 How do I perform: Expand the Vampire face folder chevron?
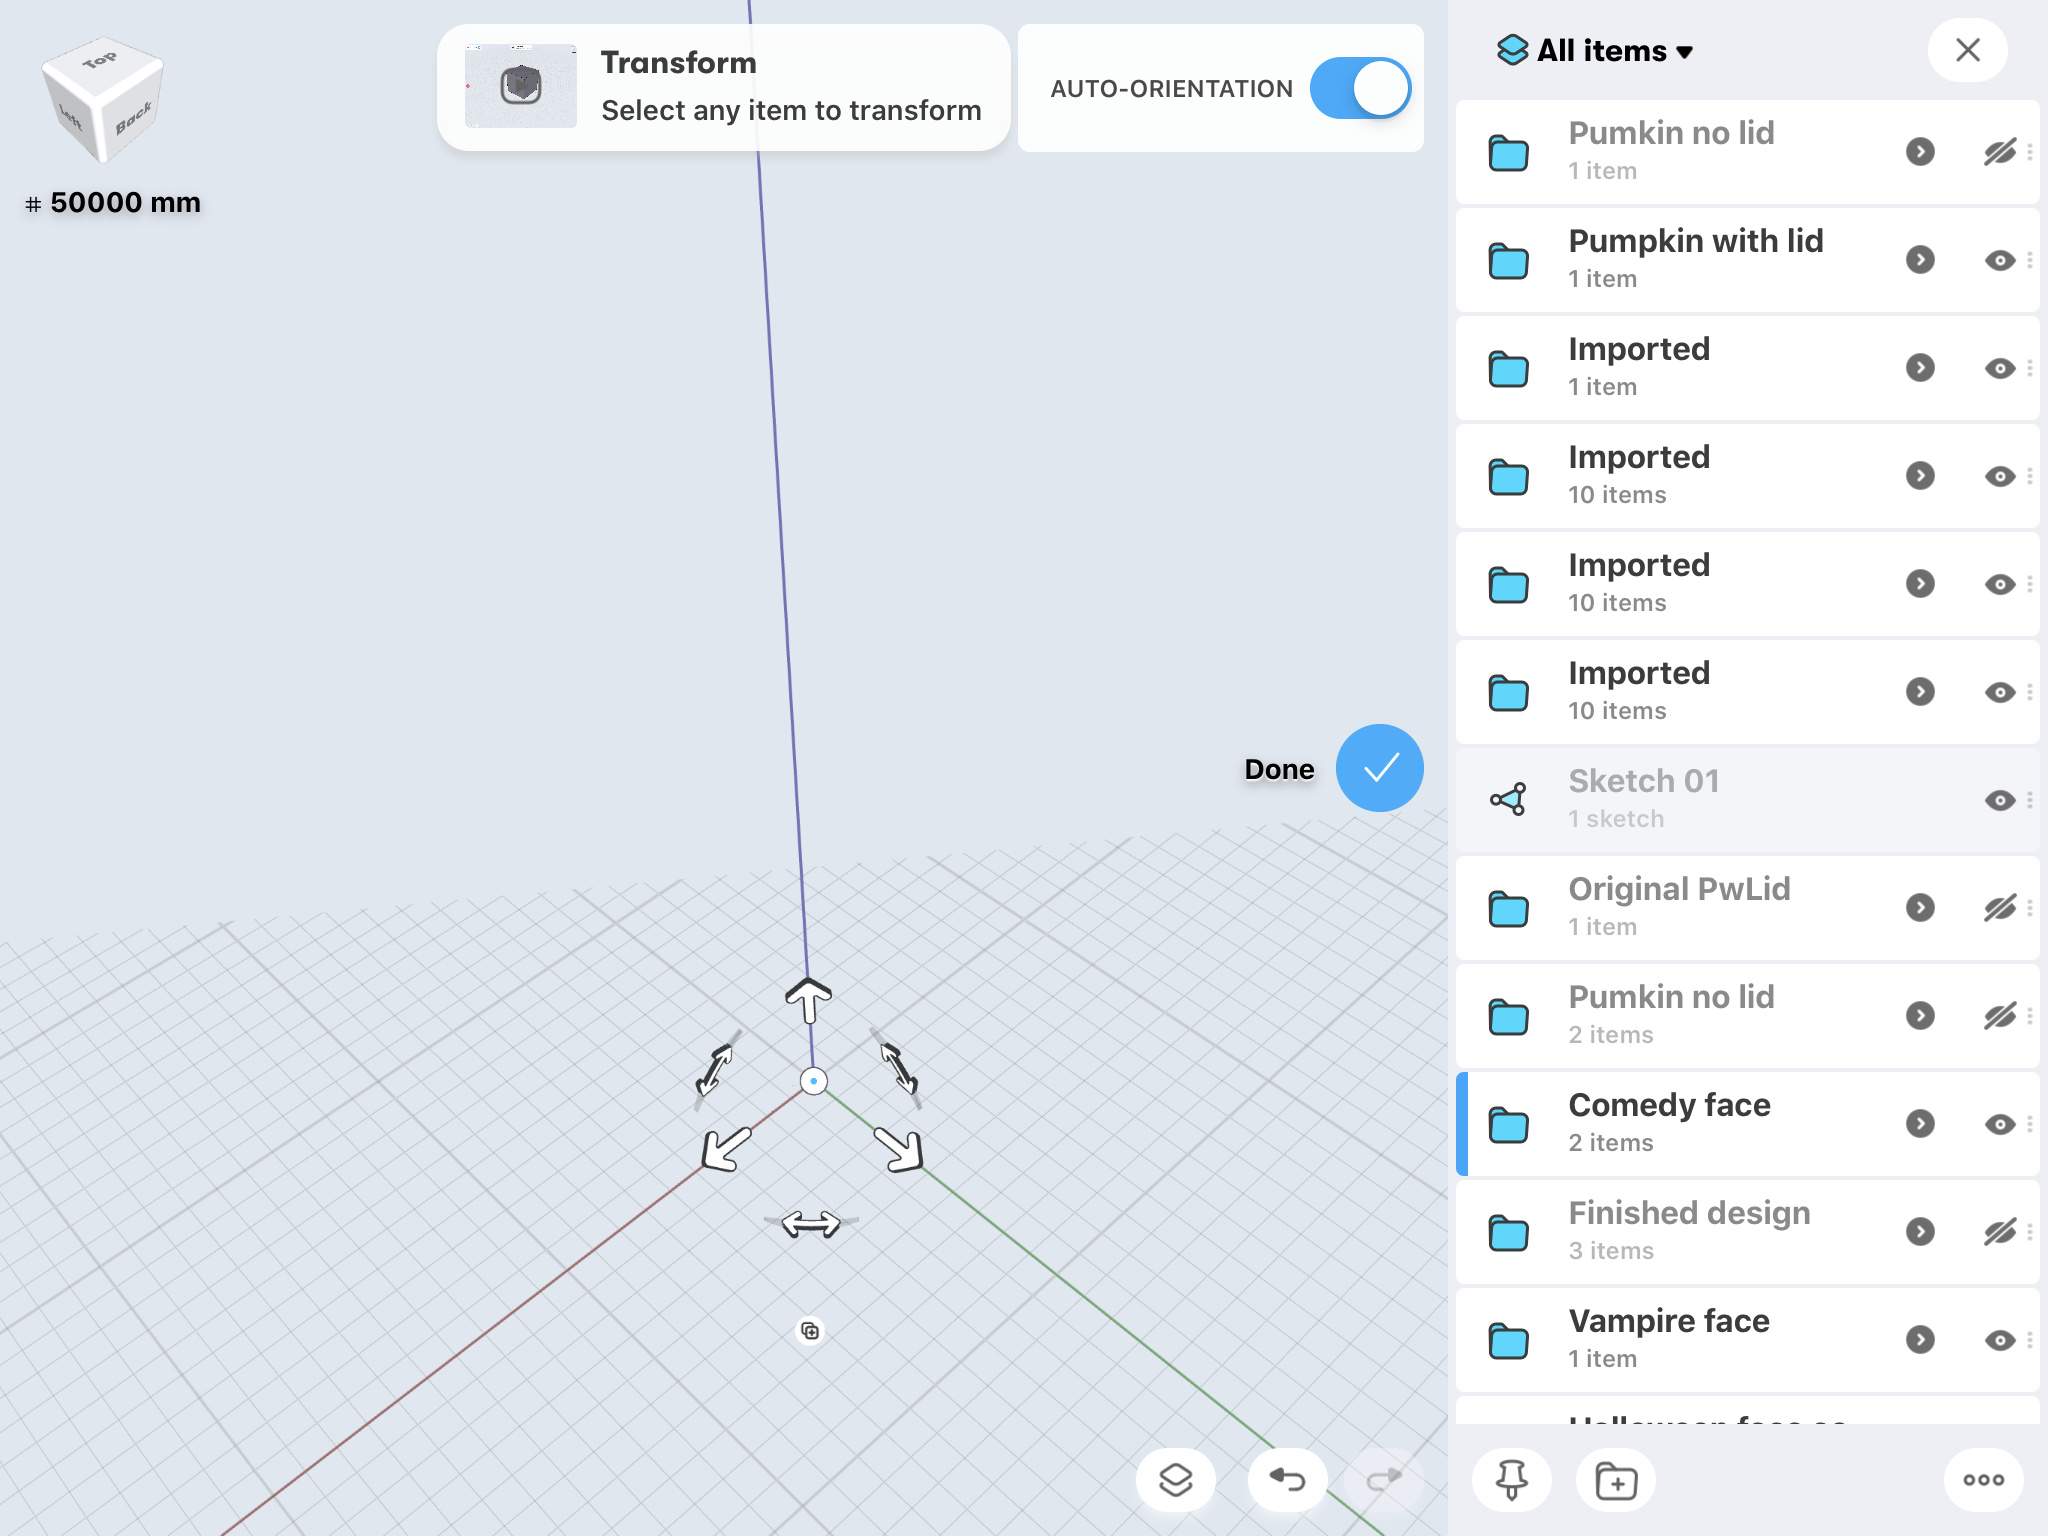click(x=1919, y=1340)
